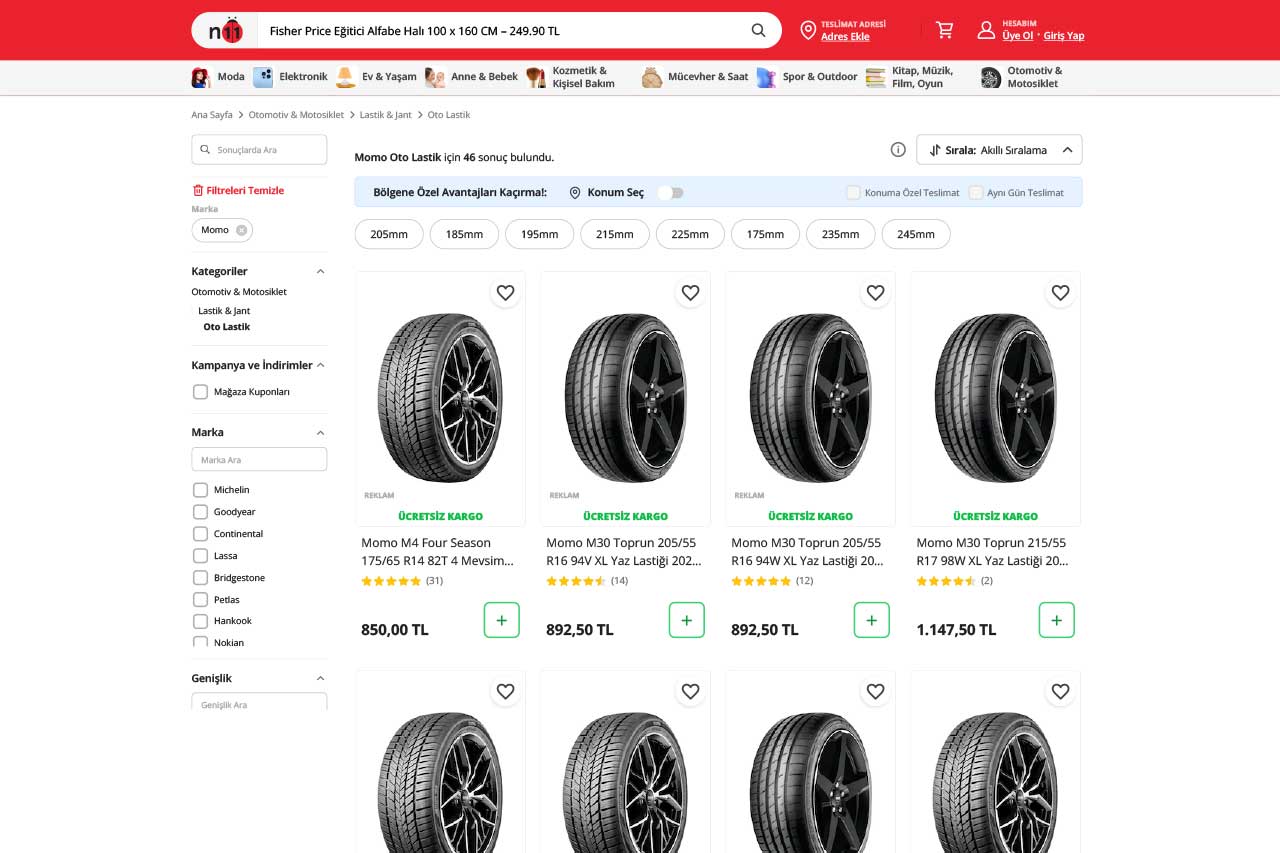Screen dimensions: 1280x853
Task: Click the delivery address pin icon
Action: (808, 31)
